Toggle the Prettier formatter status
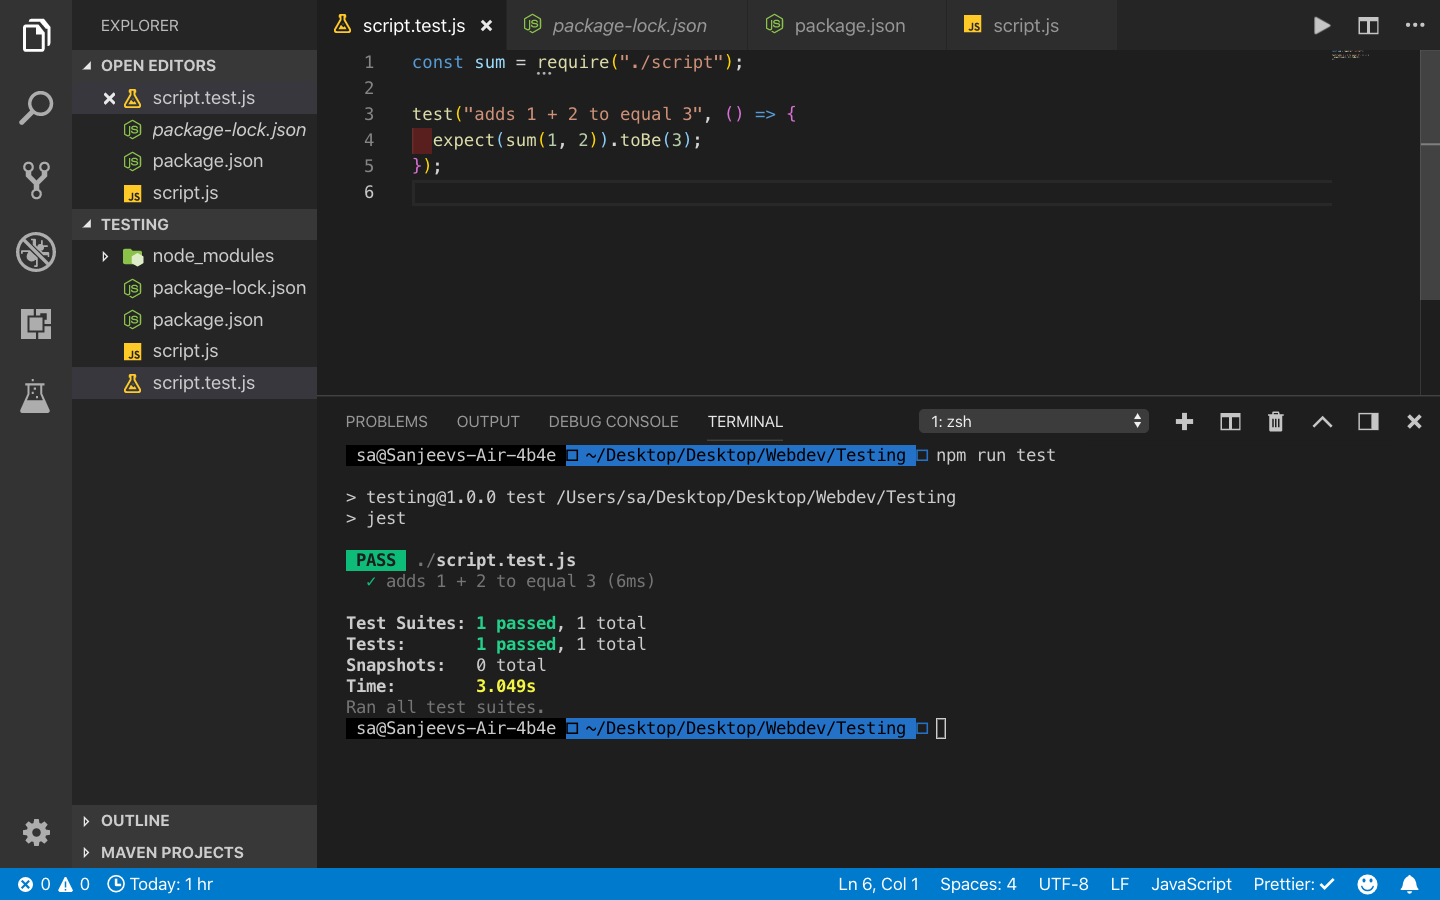1440x900 pixels. tap(1294, 884)
